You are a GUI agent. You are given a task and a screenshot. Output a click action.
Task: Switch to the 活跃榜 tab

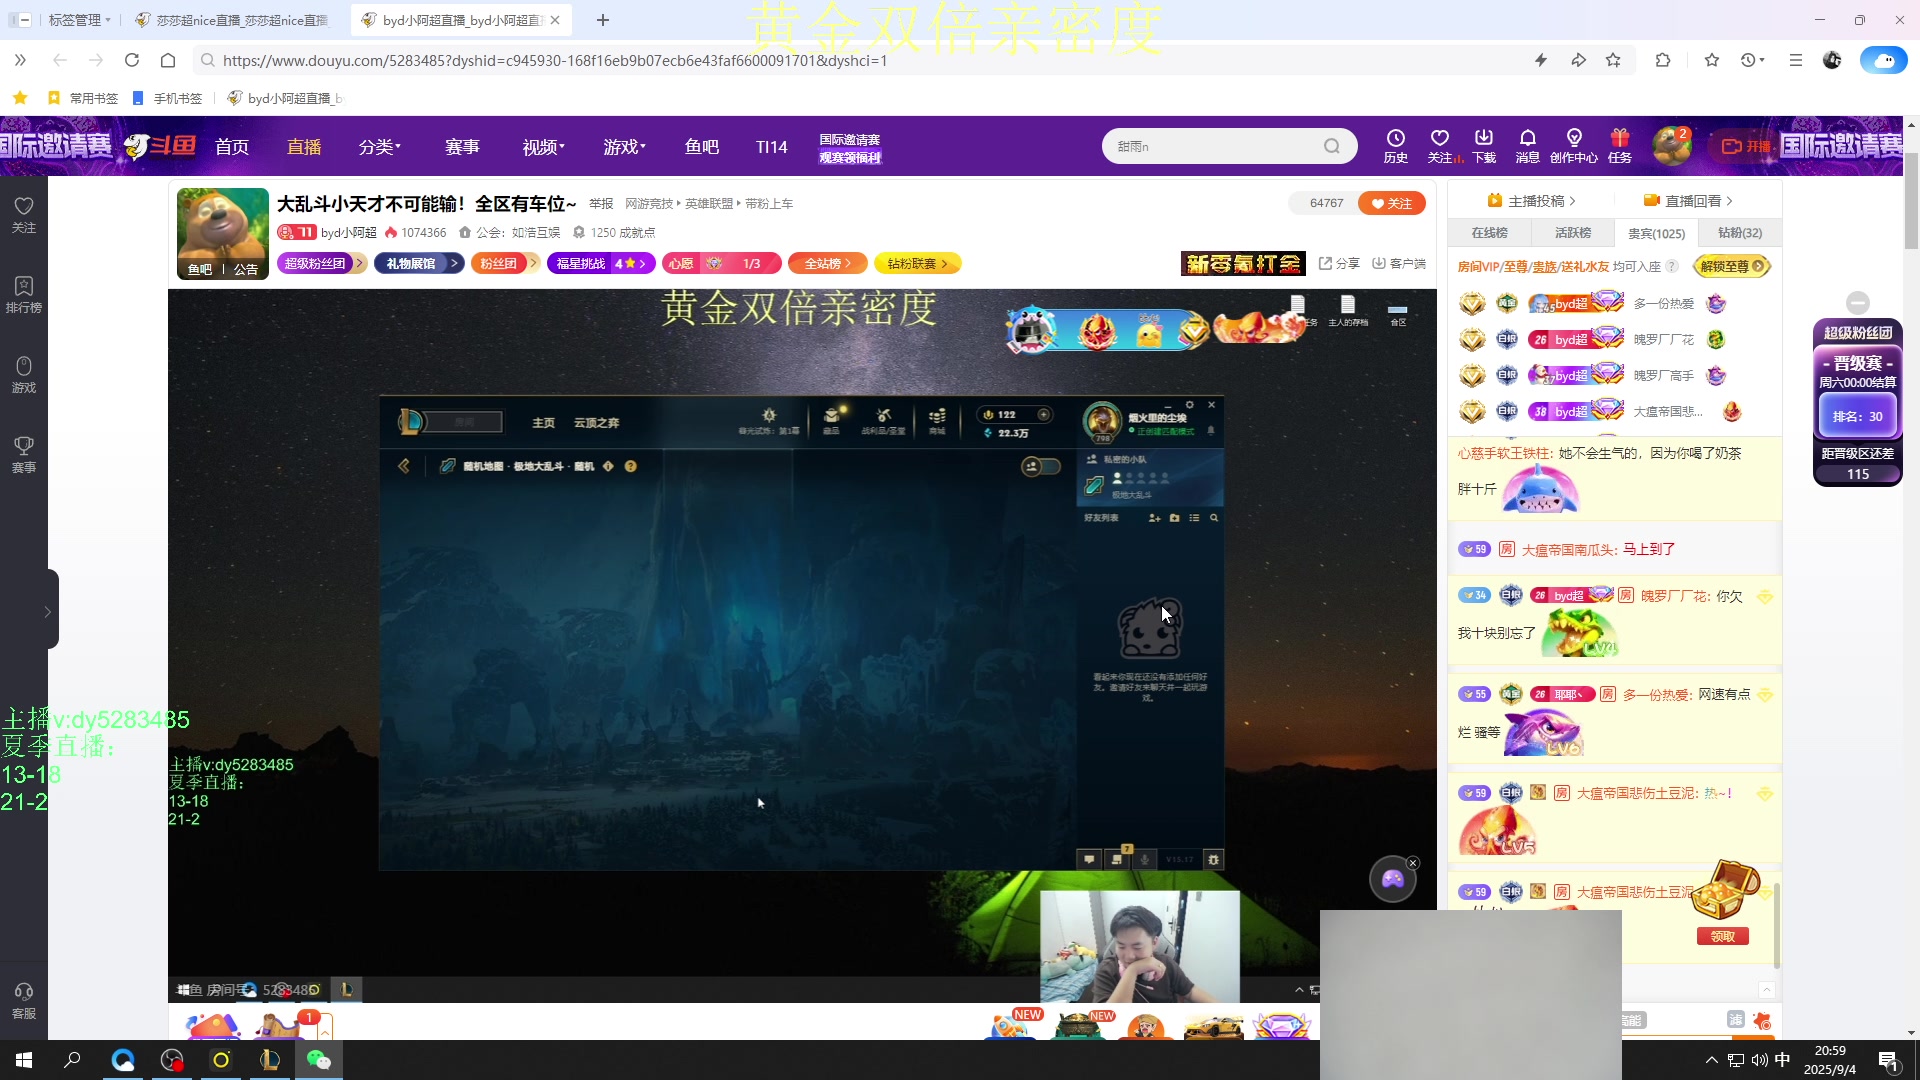[x=1572, y=233]
